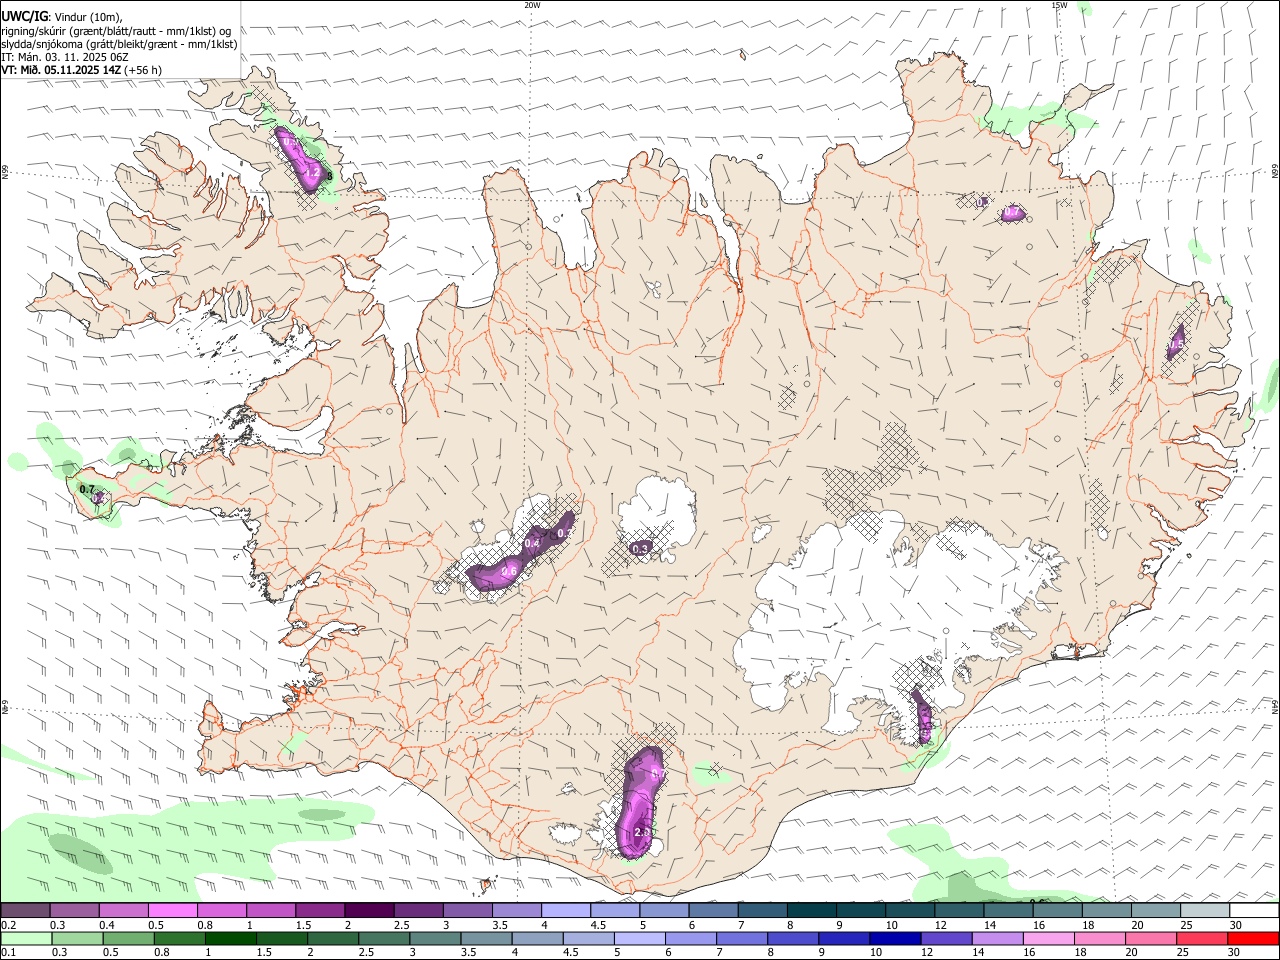The image size is (1280, 960).
Task: Pick the royal blue 9 rain legend swatch
Action: (844, 938)
